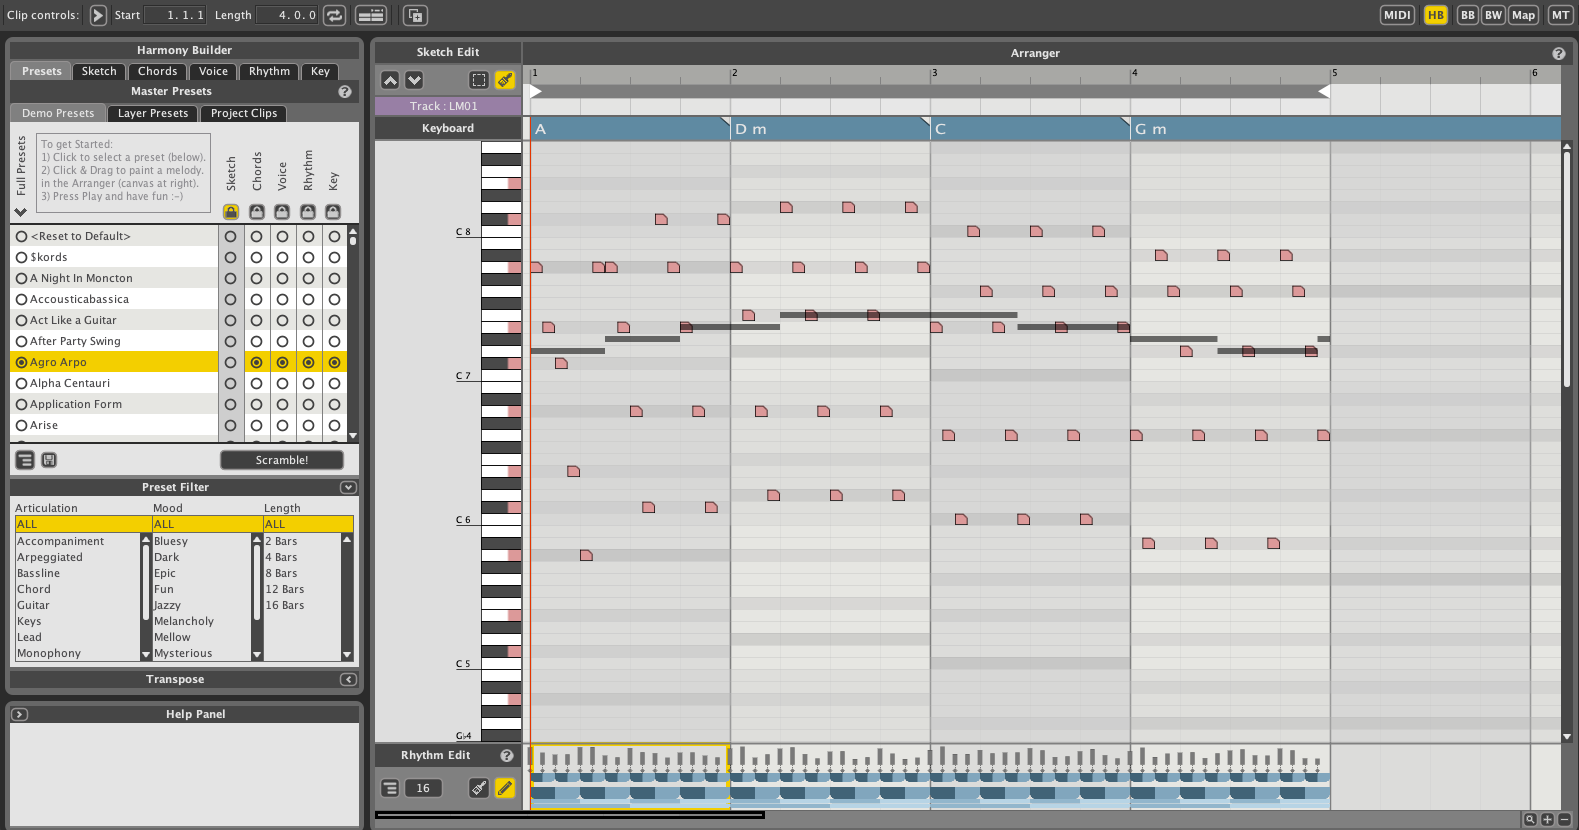Select the HB Harmony Builder button

click(x=1436, y=15)
